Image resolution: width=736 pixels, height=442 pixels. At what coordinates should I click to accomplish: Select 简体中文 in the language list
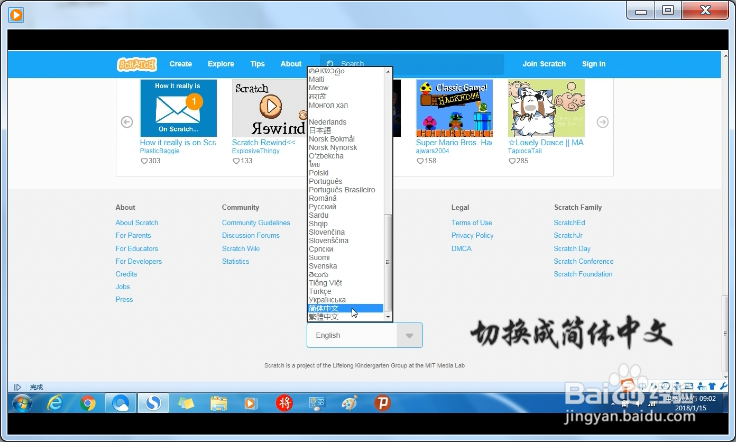(x=345, y=308)
